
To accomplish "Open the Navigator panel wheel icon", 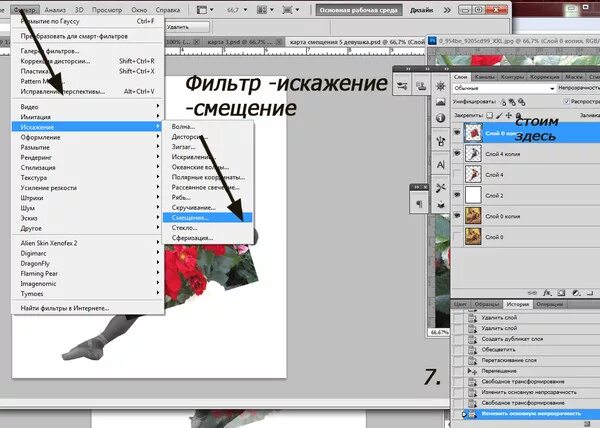I will pos(440,86).
